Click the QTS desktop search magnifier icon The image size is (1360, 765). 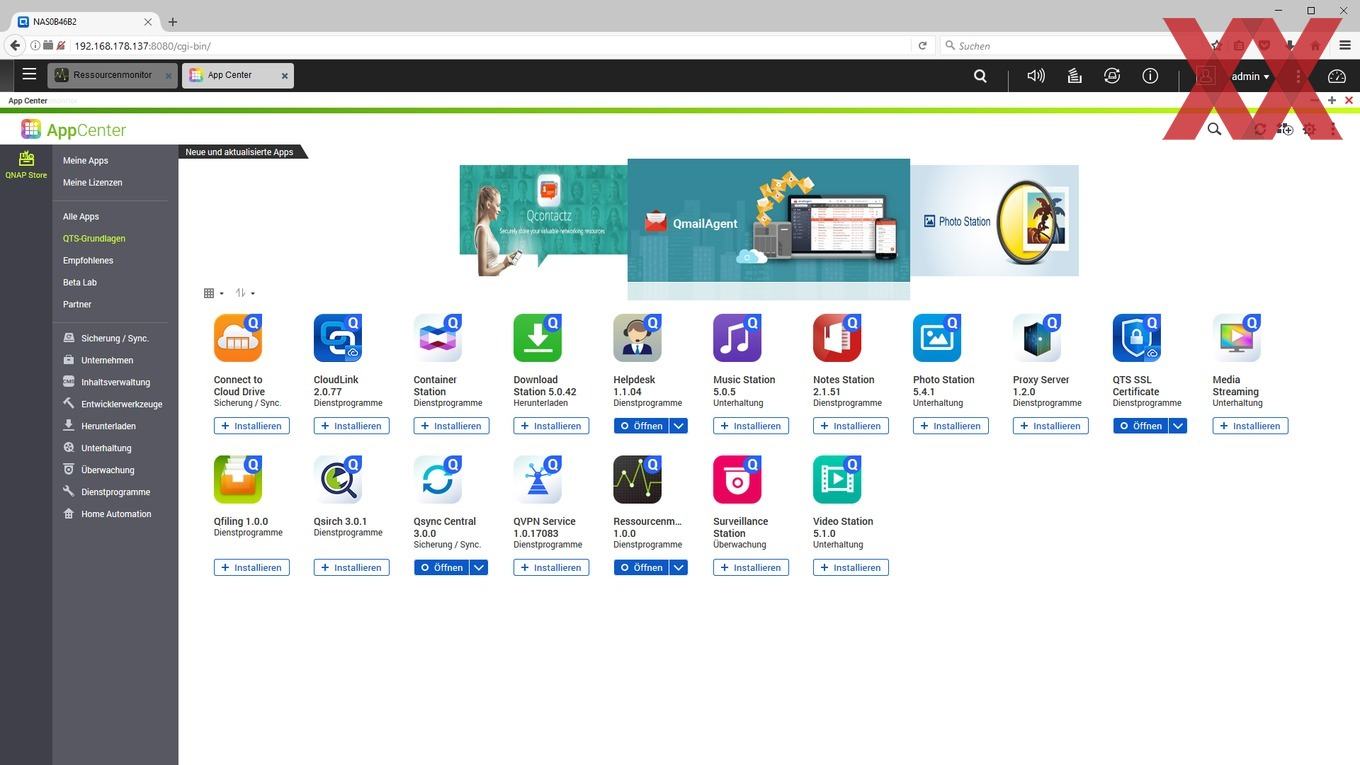(x=980, y=76)
